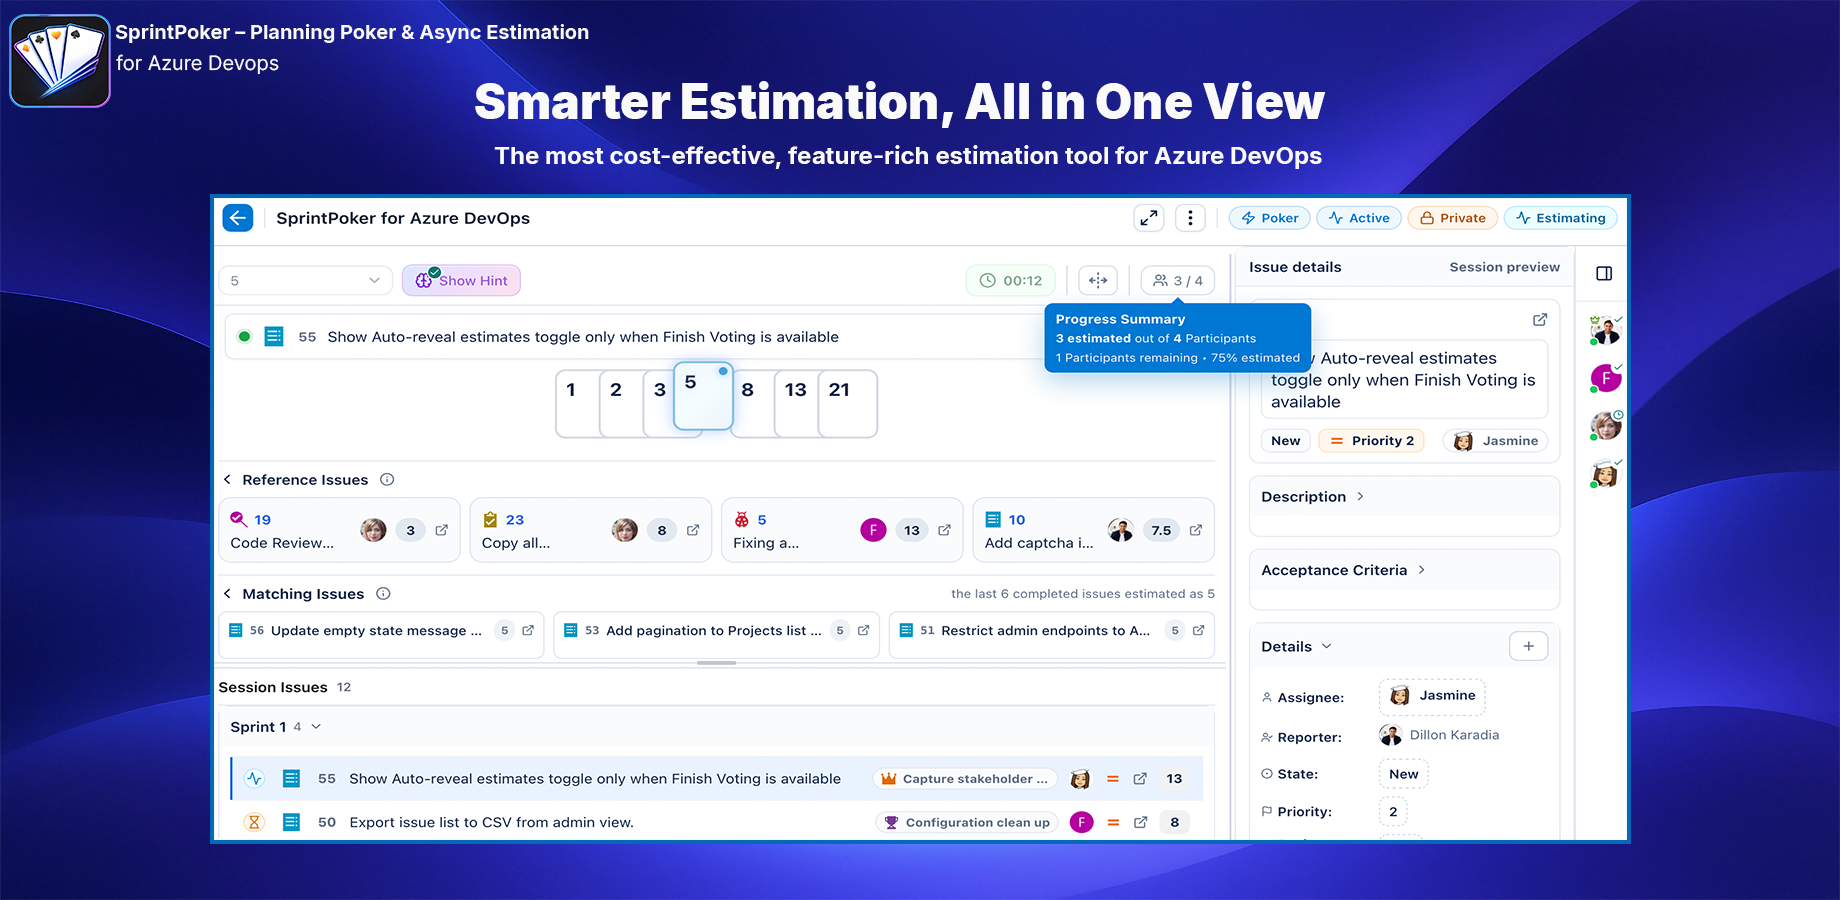Viewport: 1840px width, 900px height.
Task: Open external link for reference issue 19
Action: [x=442, y=530]
